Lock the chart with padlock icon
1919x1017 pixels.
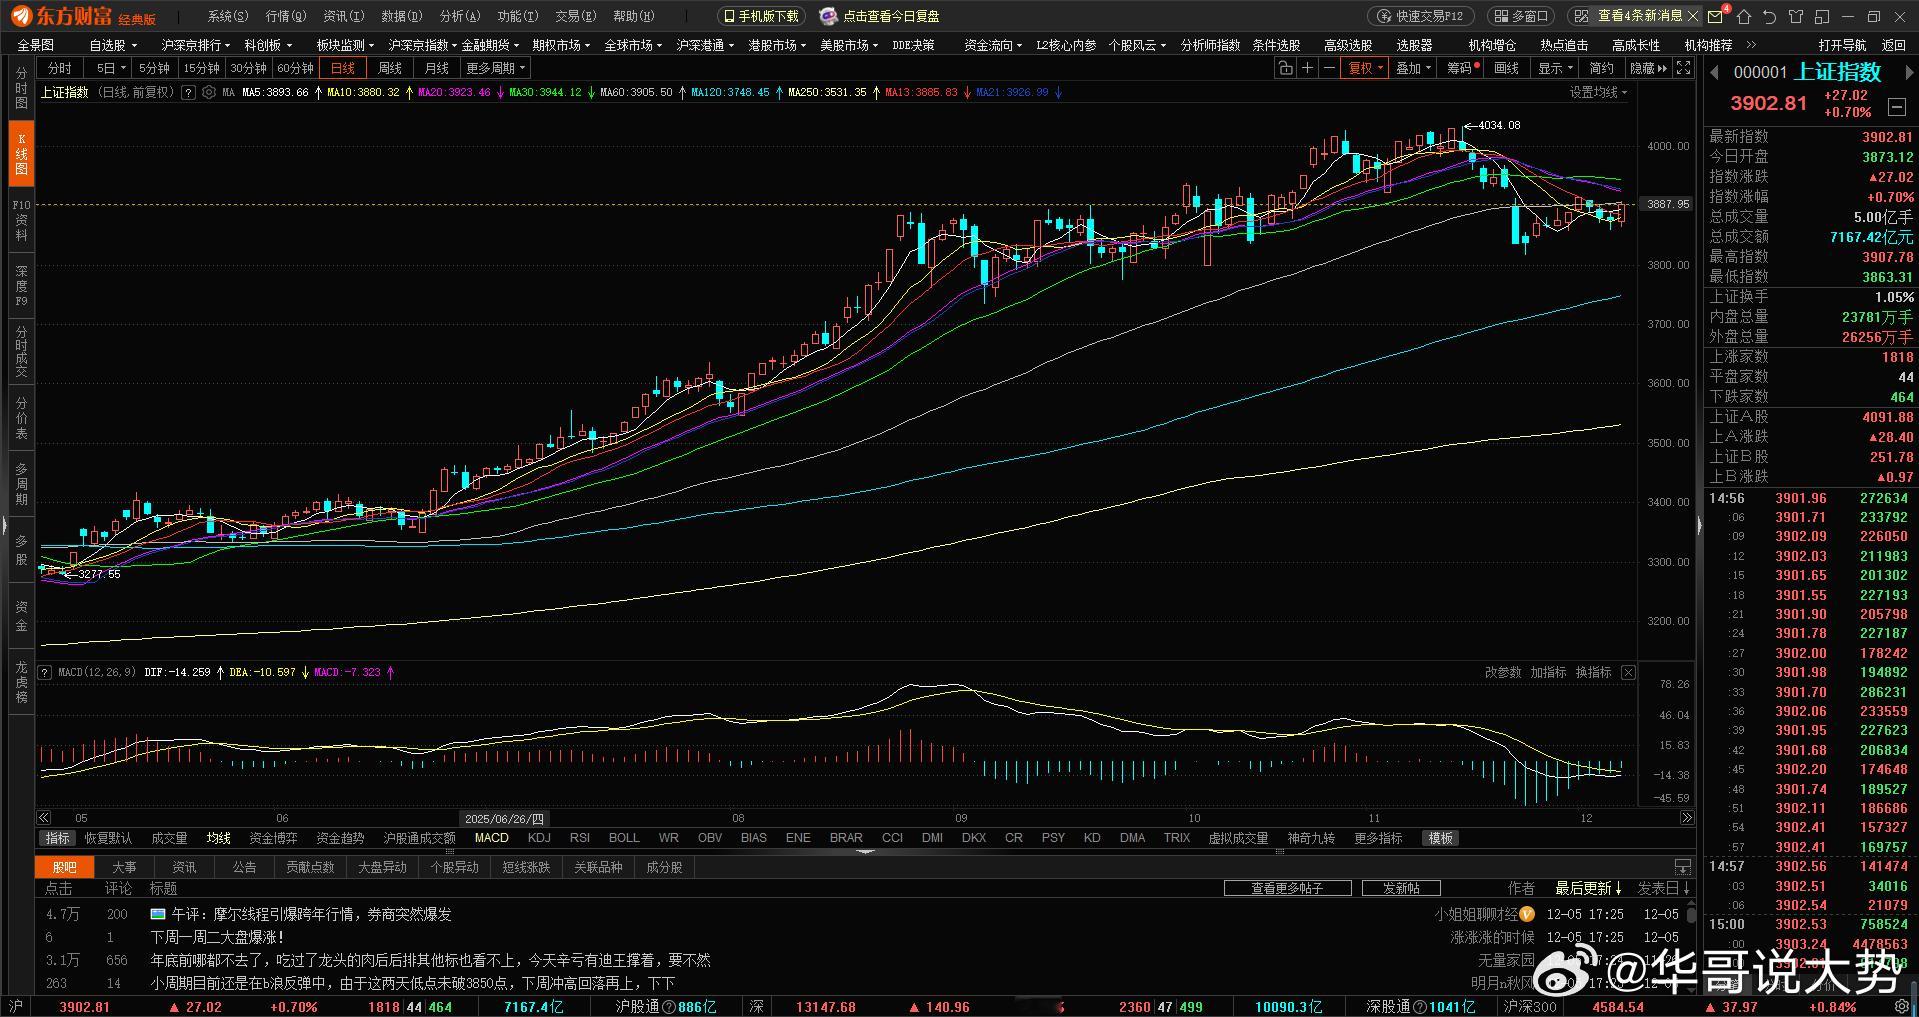pyautogui.click(x=1285, y=68)
